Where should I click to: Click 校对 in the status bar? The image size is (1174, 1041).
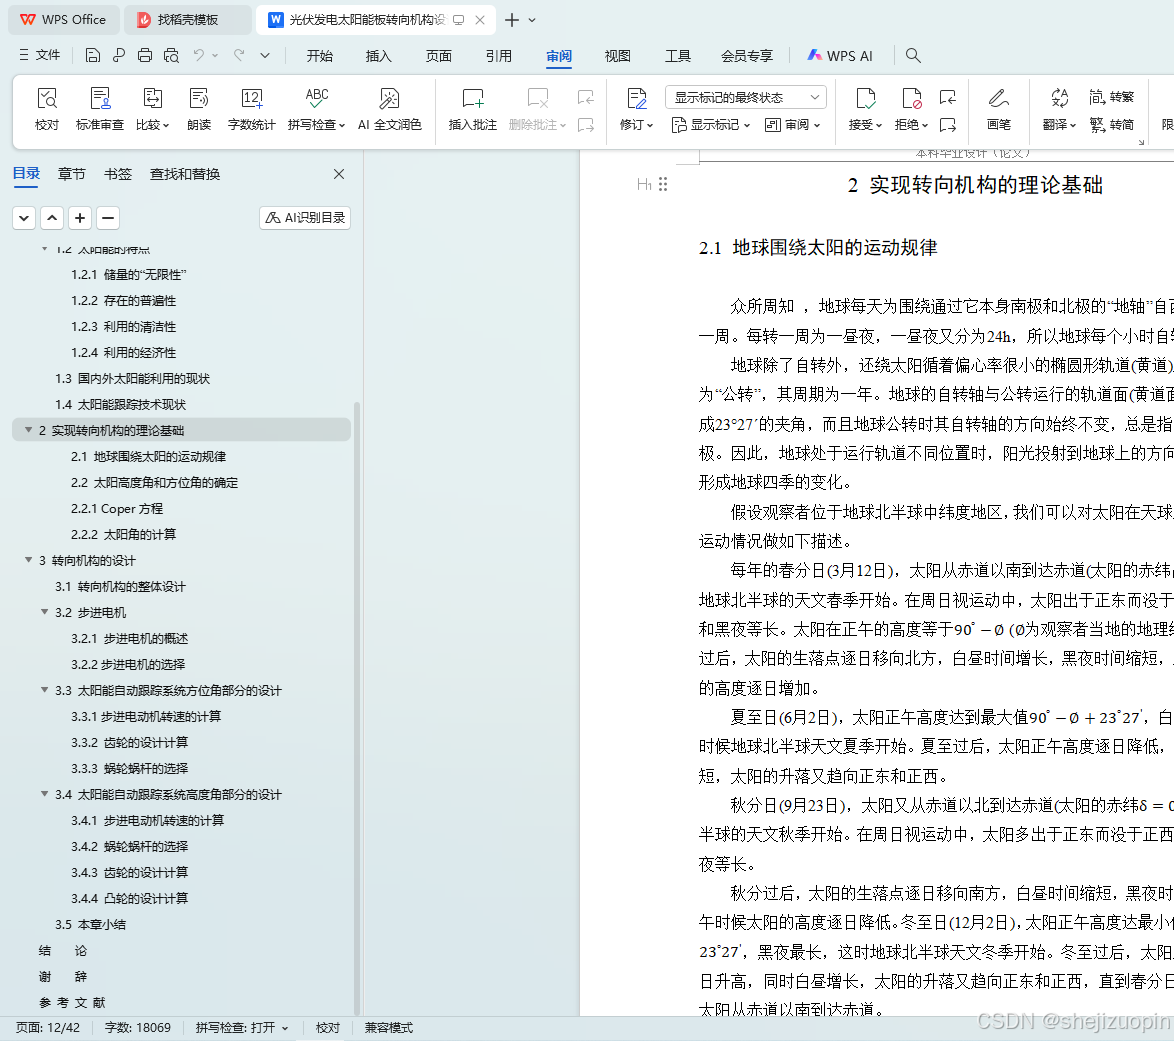327,1028
